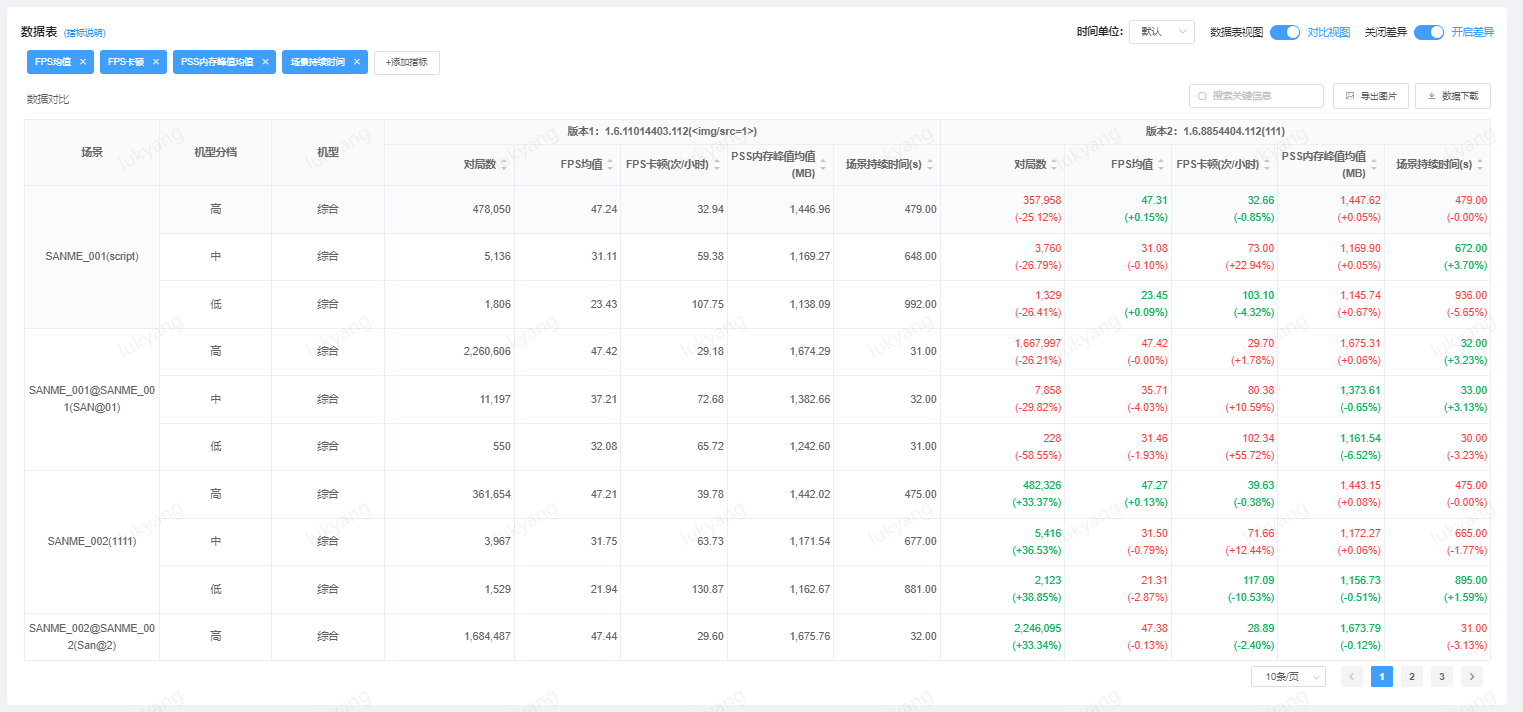Sort version 1 FPS均值 column
Screen dimensions: 1523x712
tap(610, 165)
